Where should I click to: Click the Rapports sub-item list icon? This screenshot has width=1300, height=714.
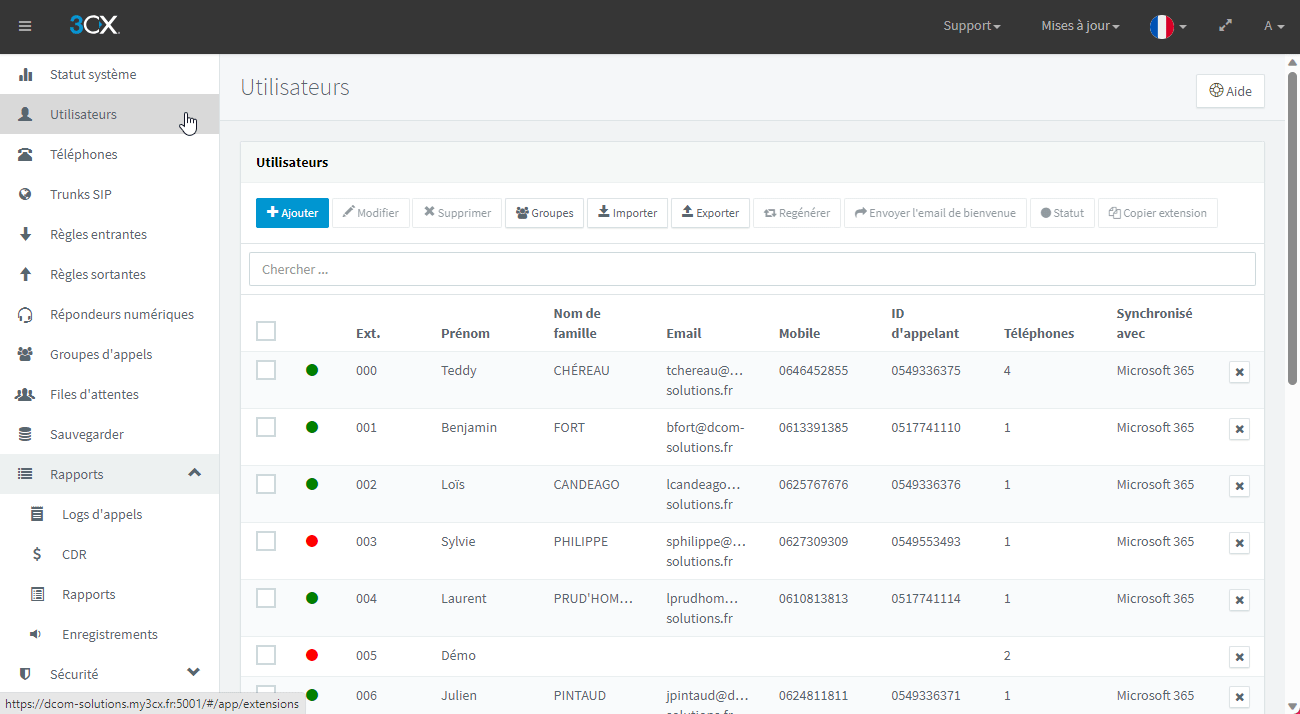pos(38,594)
